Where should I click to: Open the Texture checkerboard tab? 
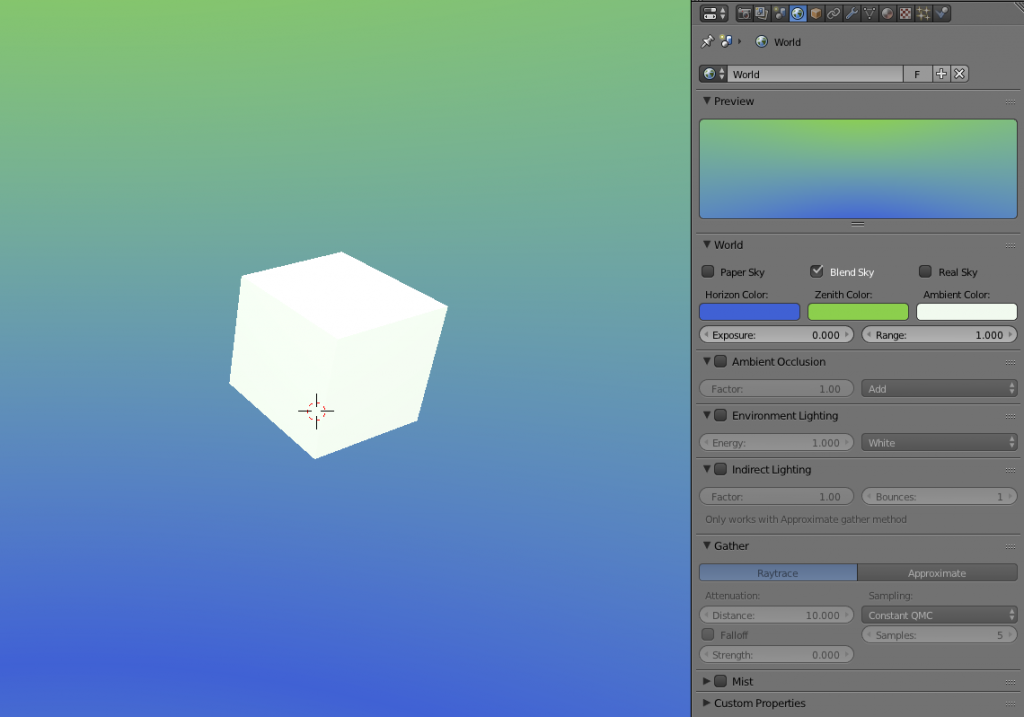tap(905, 14)
